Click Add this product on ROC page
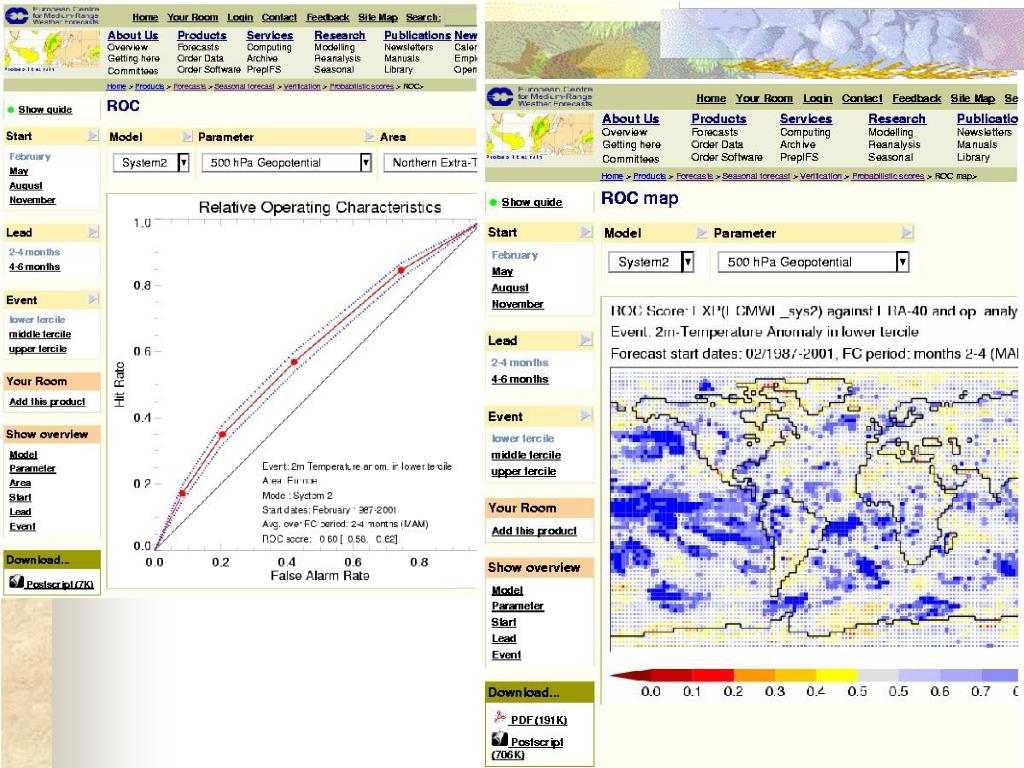This screenshot has width=1024, height=768. coord(47,402)
